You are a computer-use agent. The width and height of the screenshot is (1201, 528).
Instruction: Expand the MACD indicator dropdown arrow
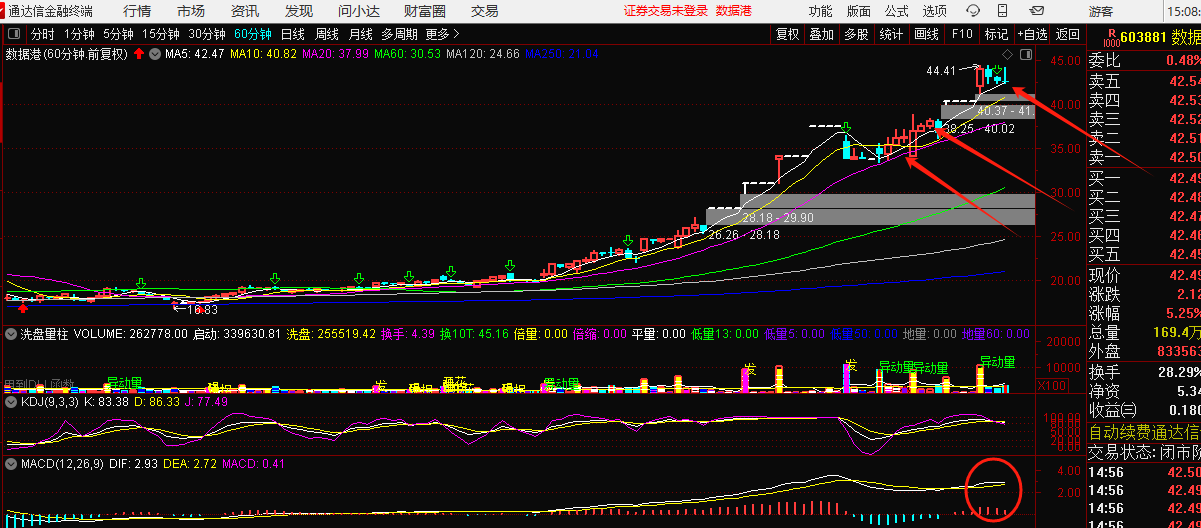pos(11,464)
